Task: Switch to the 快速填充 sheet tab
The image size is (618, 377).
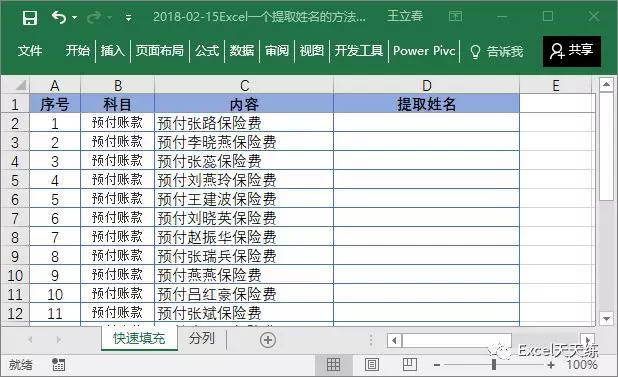Action: tap(139, 338)
